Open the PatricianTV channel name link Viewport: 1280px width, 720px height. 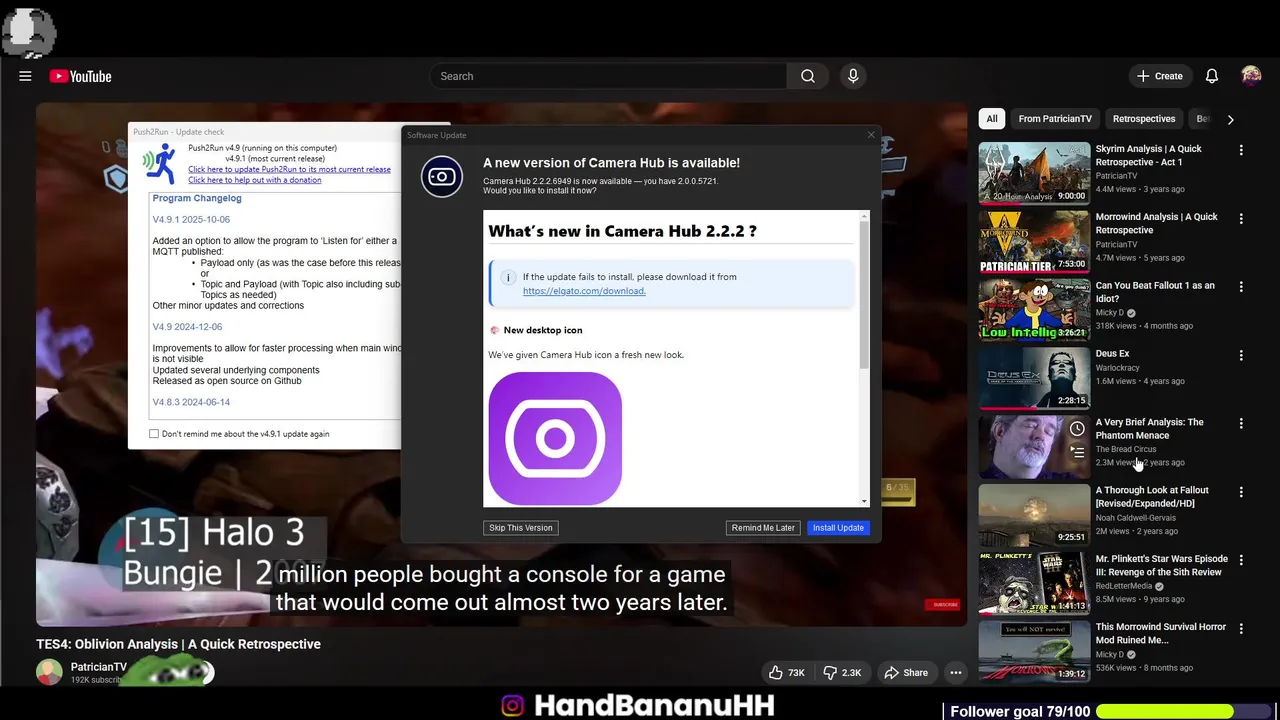tap(99, 667)
